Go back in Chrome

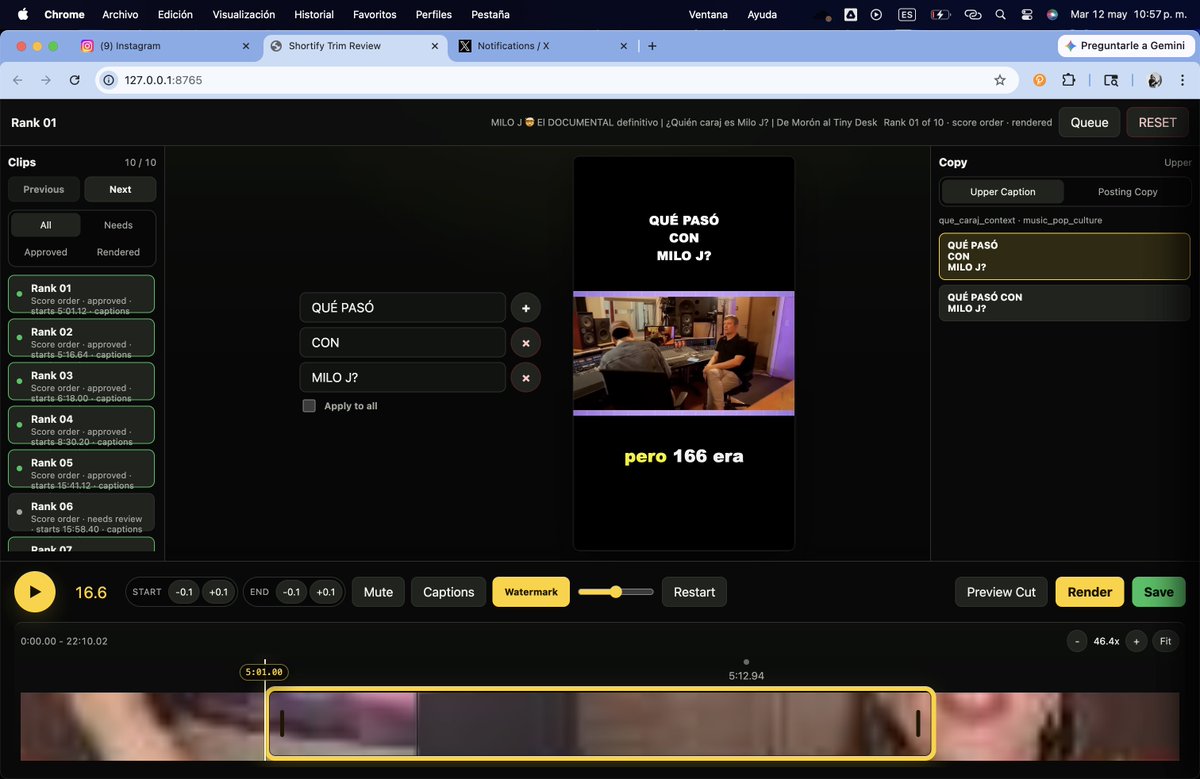(18, 80)
